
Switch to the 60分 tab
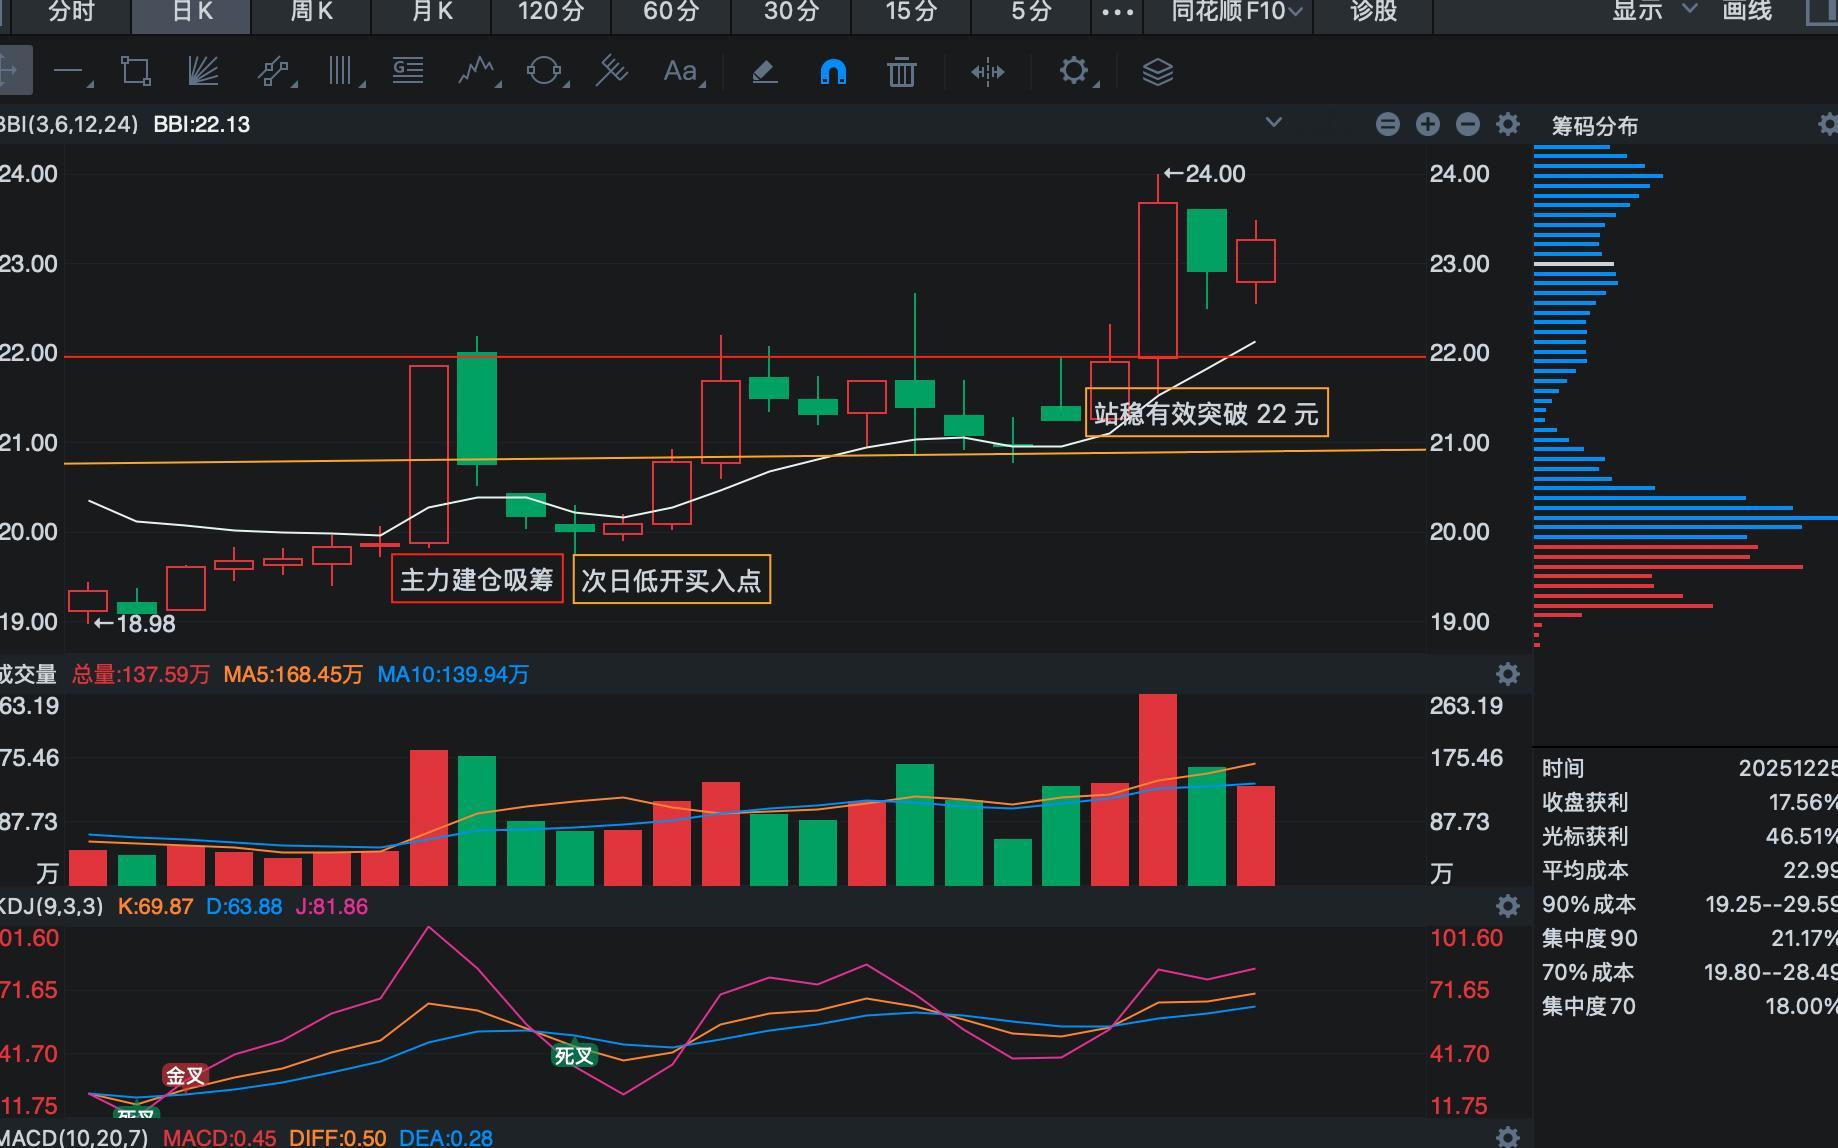tap(671, 12)
